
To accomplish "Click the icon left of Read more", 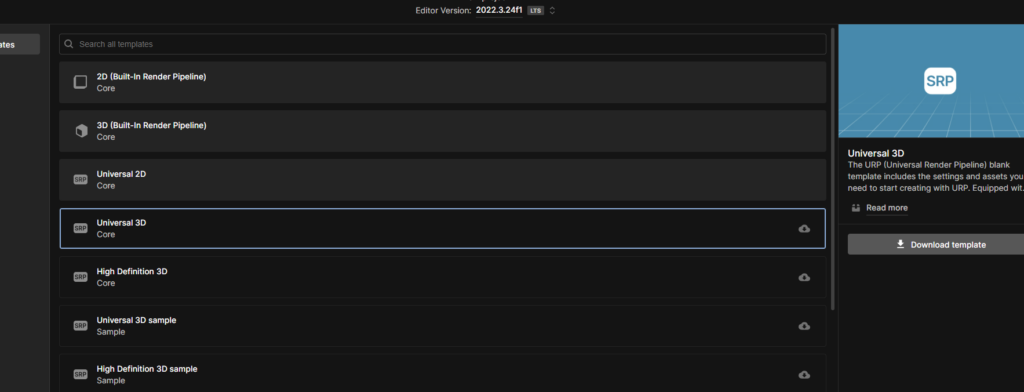I will pyautogui.click(x=856, y=208).
